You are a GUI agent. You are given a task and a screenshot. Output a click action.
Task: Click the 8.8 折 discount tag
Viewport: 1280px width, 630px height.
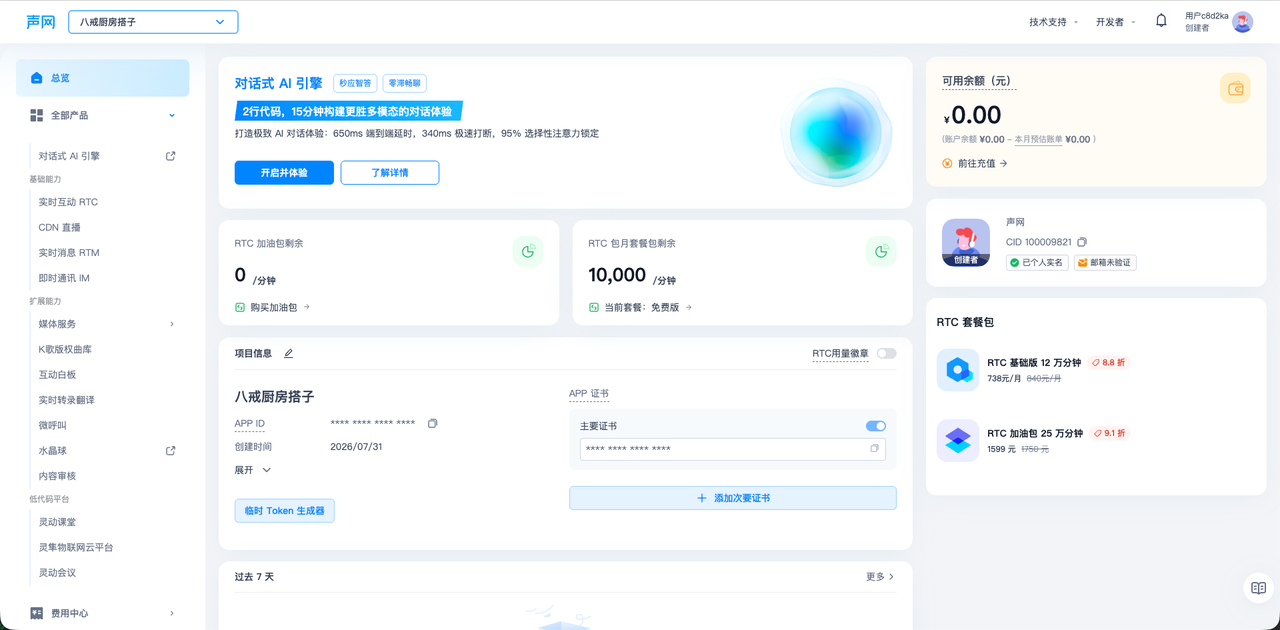1110,363
